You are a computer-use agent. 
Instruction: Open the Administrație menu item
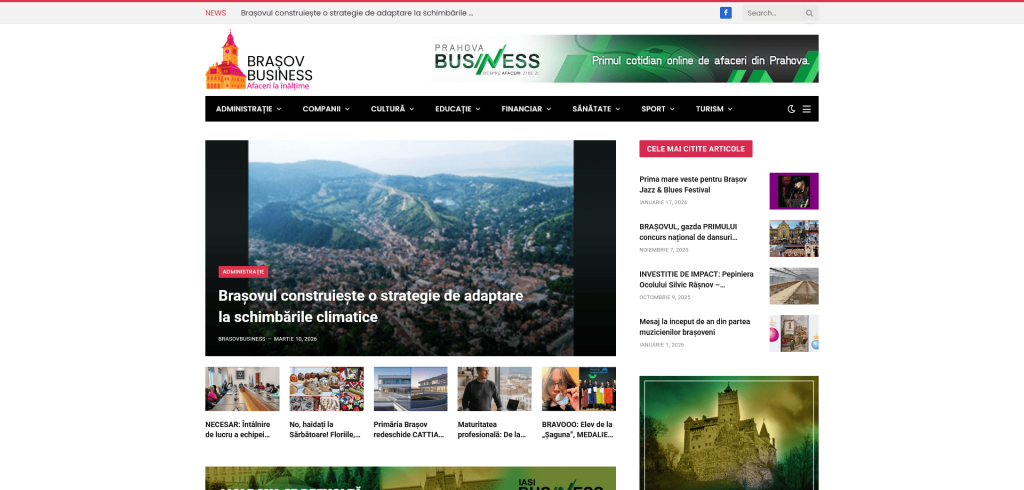pos(244,109)
